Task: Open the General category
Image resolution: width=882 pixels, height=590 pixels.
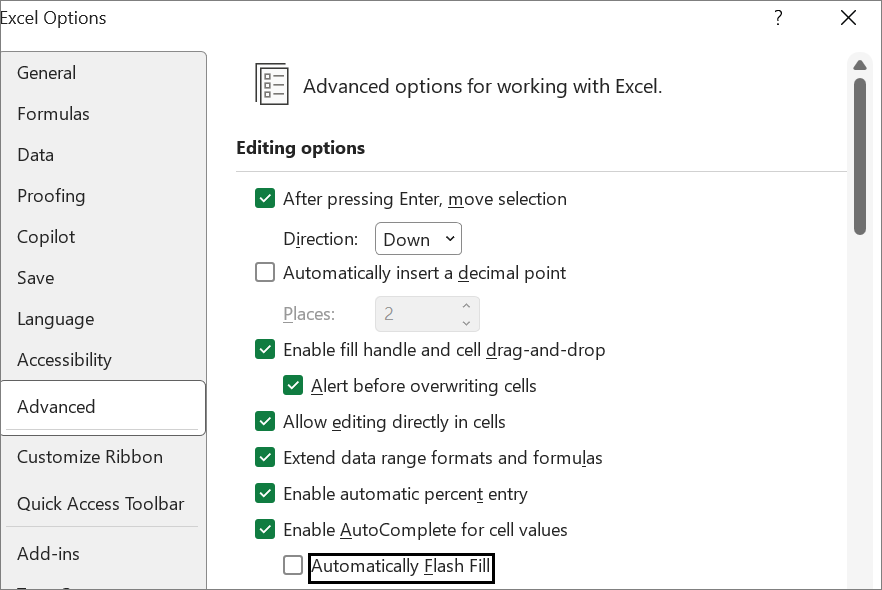Action: (x=47, y=73)
